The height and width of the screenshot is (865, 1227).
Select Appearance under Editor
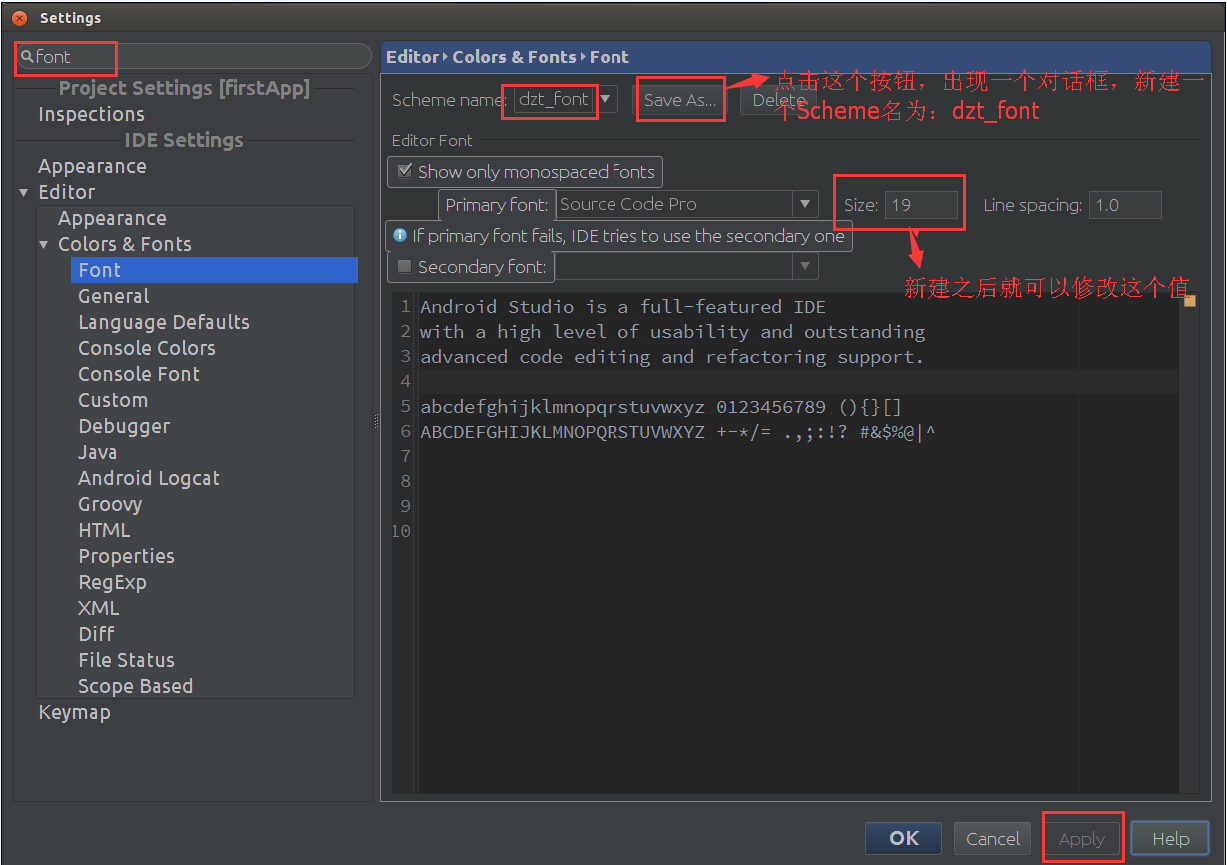pos(112,218)
